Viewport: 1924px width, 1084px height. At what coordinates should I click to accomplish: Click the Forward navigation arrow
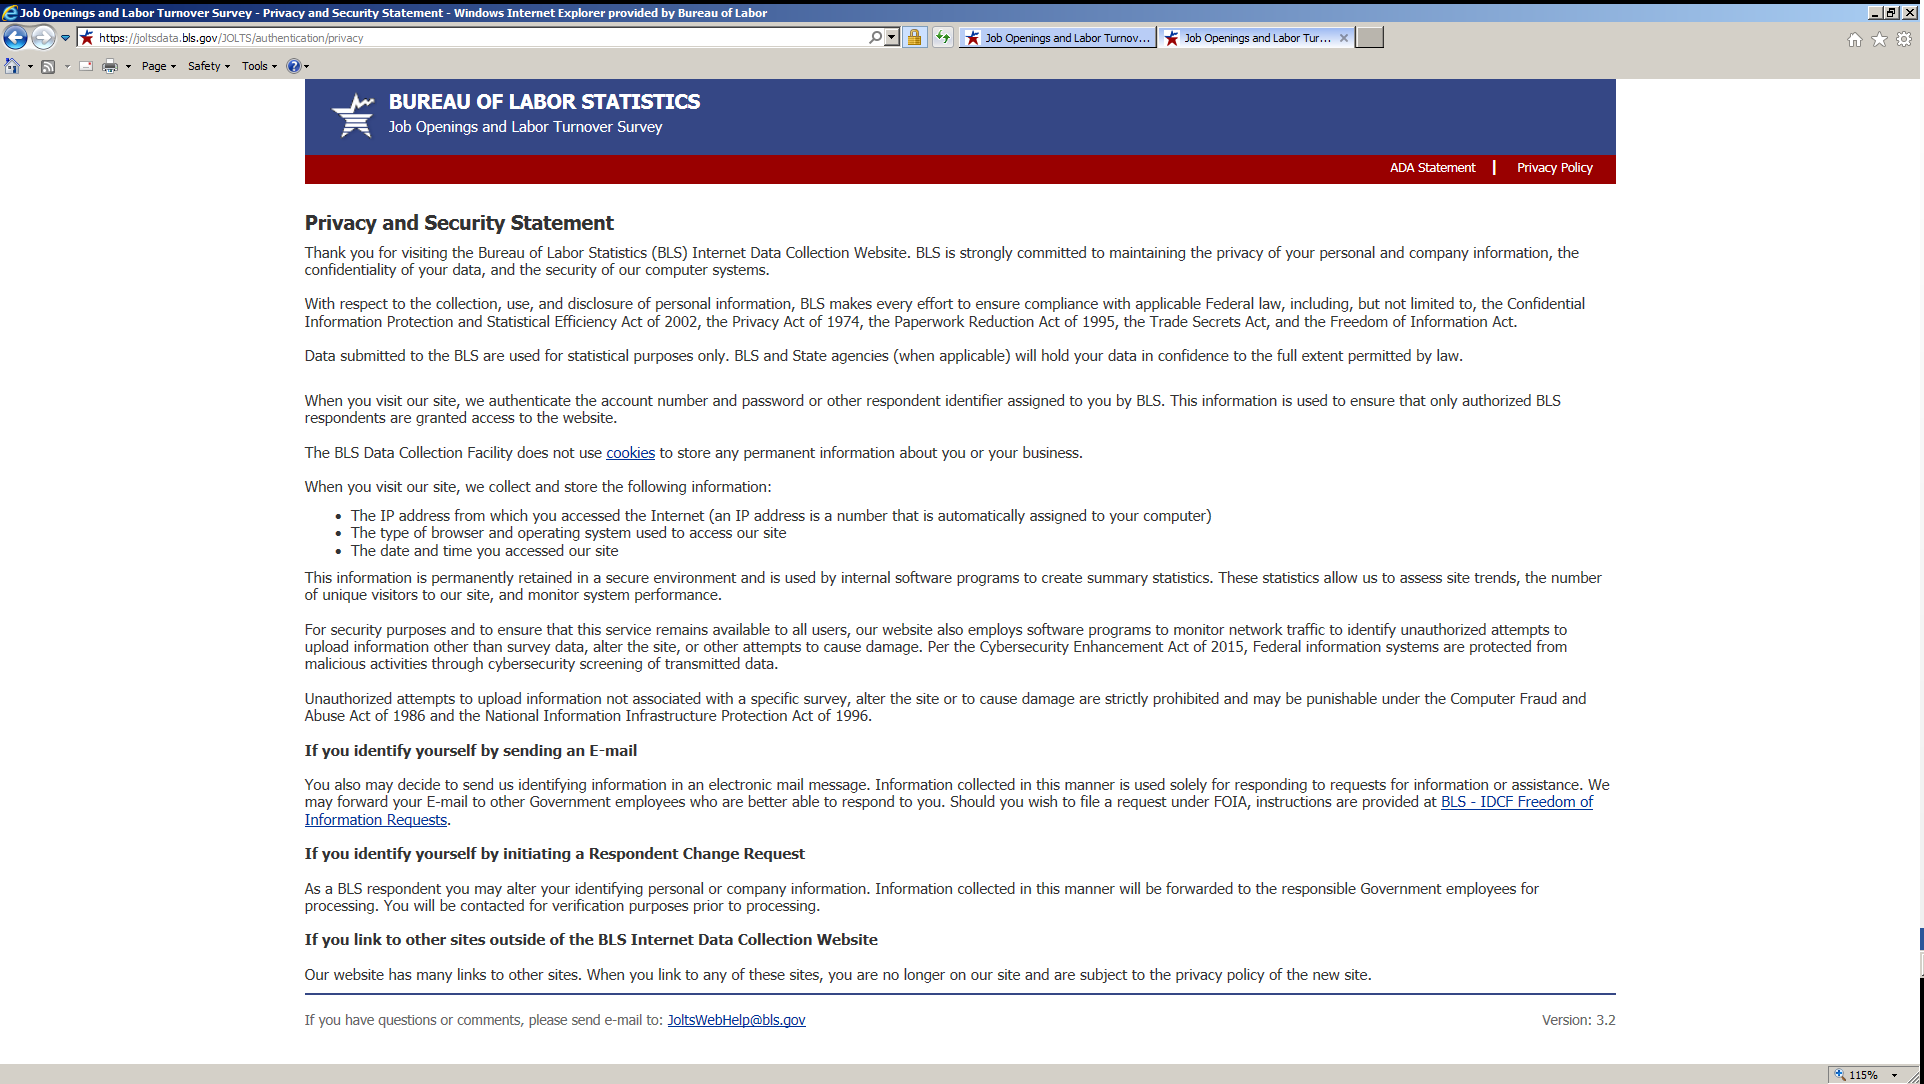pyautogui.click(x=42, y=38)
